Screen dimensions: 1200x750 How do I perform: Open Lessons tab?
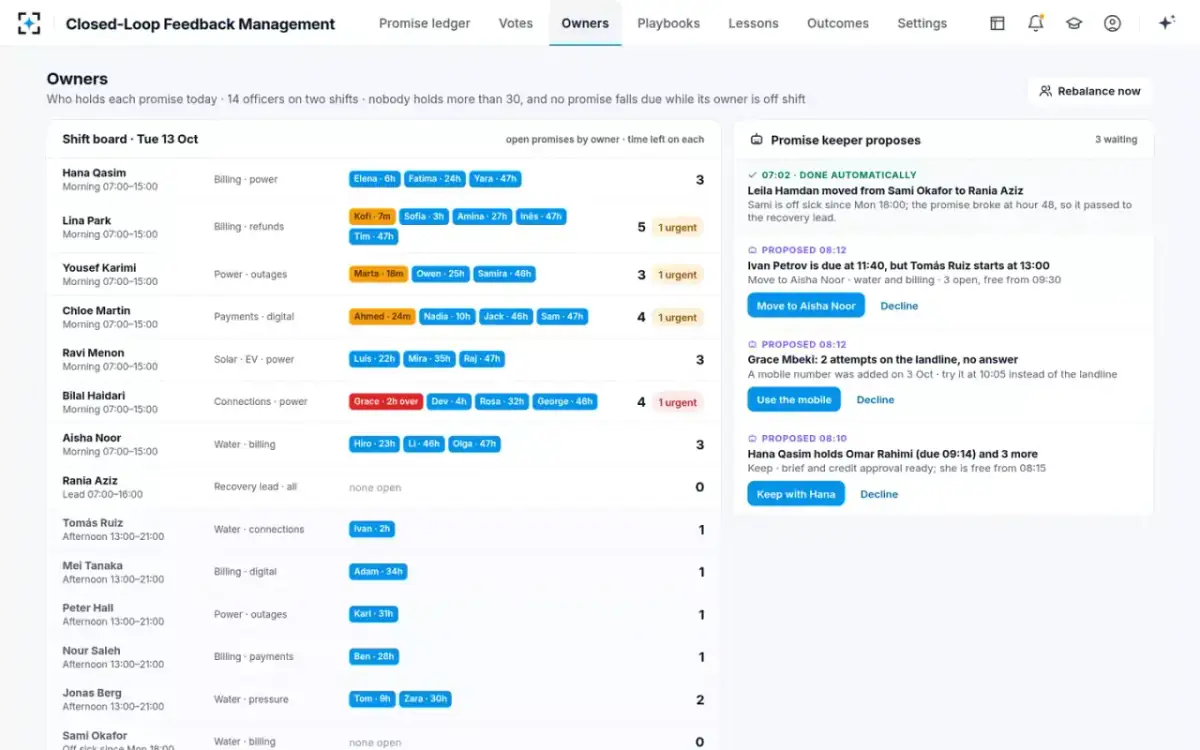753,23
